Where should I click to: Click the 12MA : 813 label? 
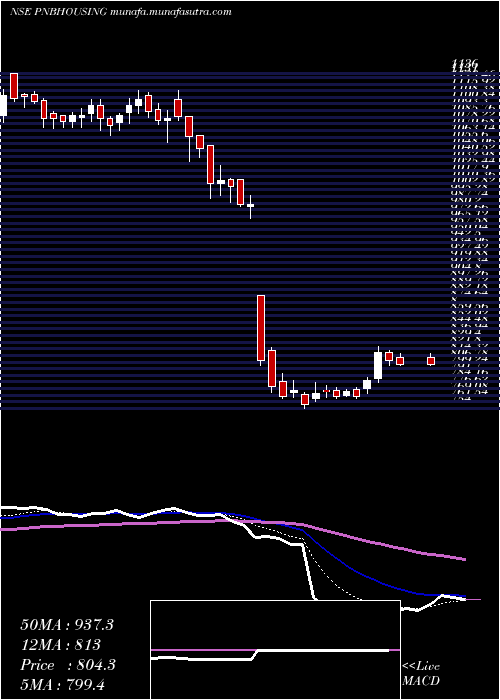(x=60, y=645)
